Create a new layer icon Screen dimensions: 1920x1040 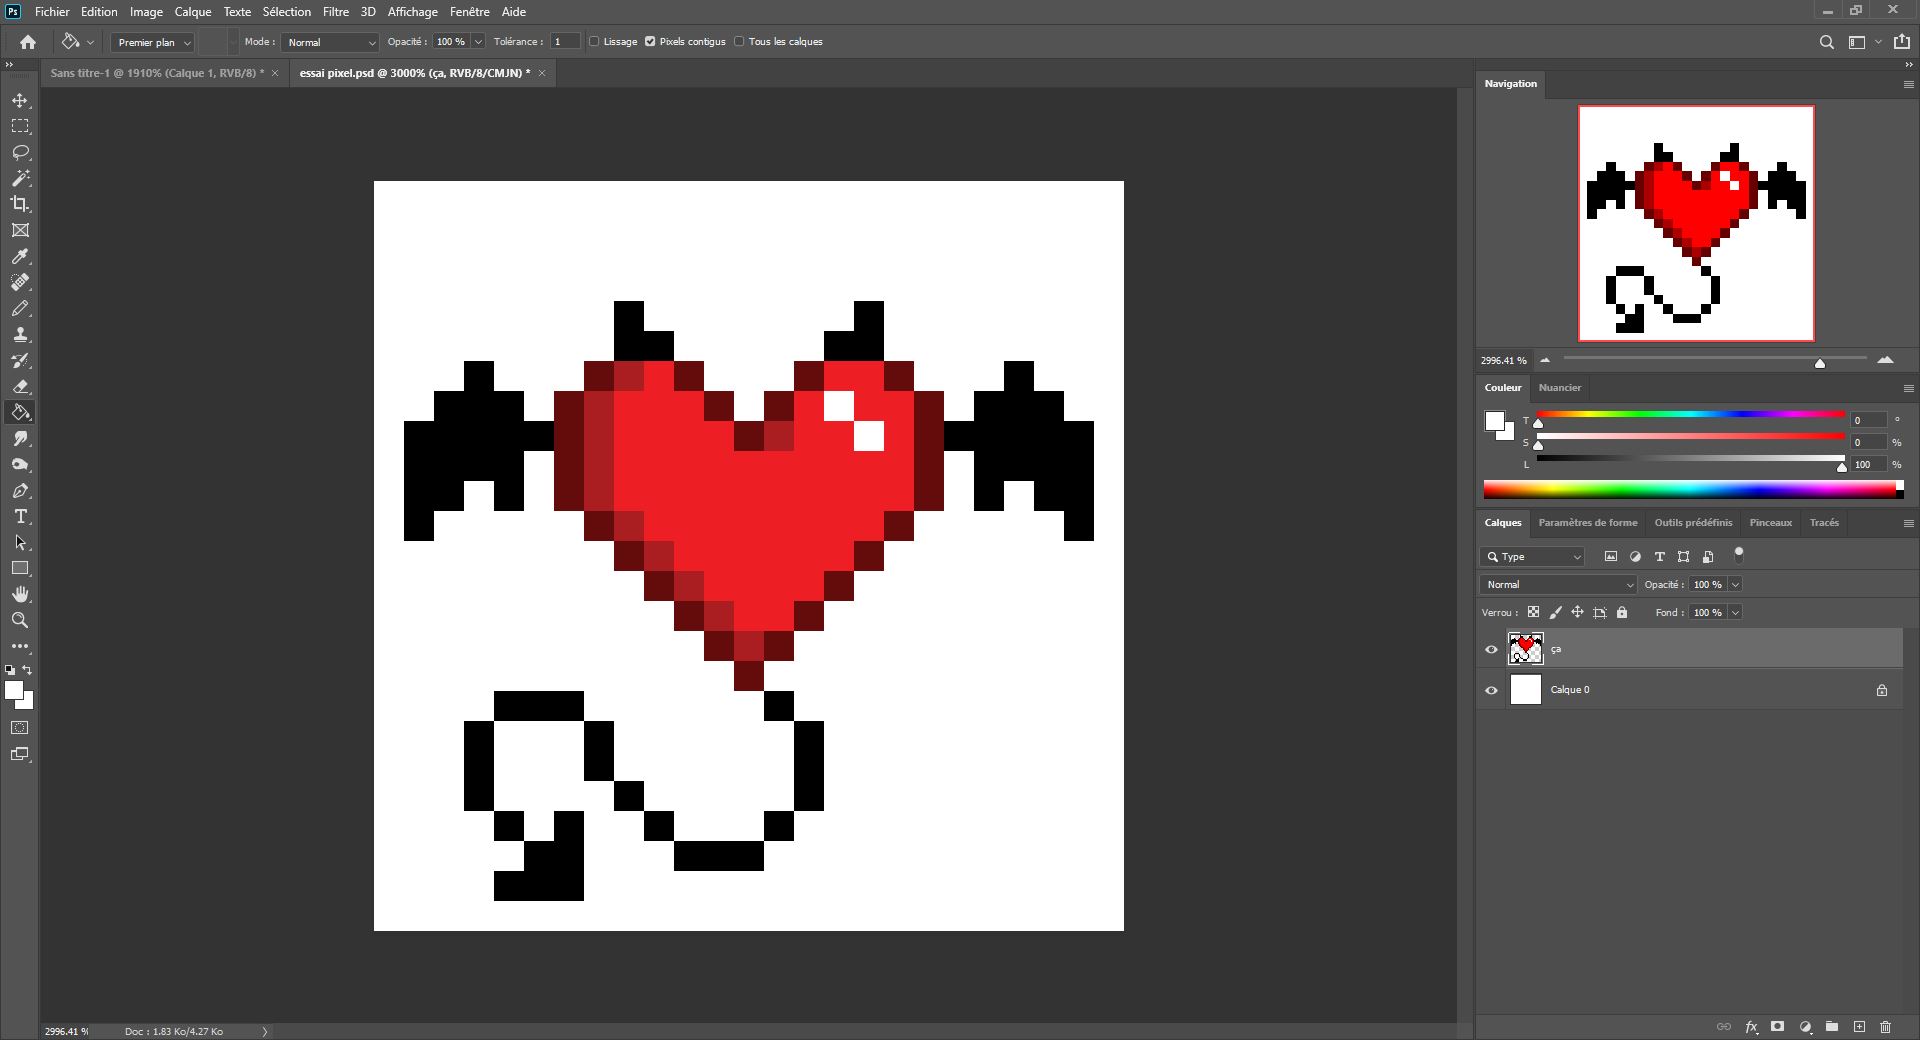[1859, 1027]
